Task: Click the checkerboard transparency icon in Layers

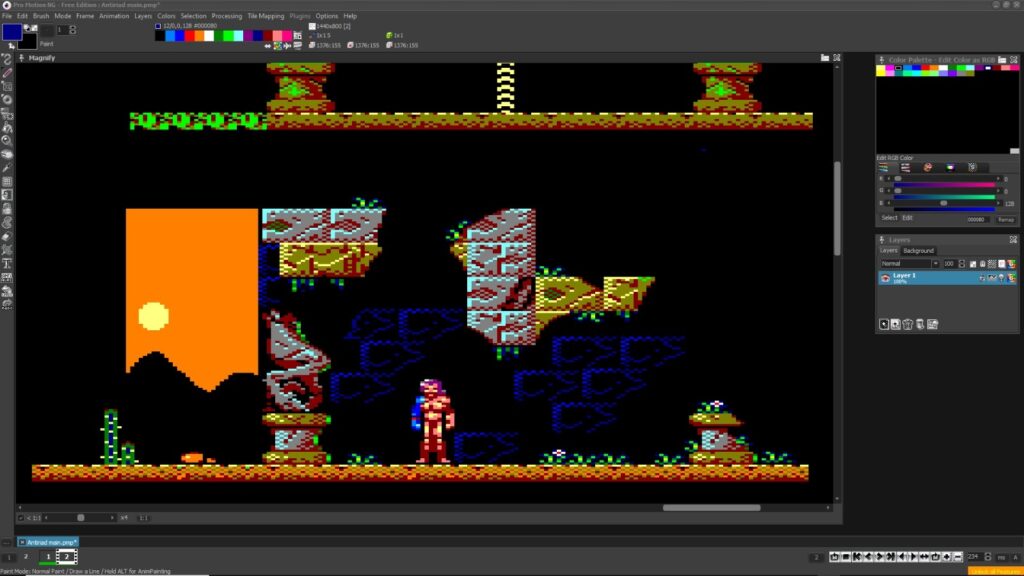Action: point(992,264)
